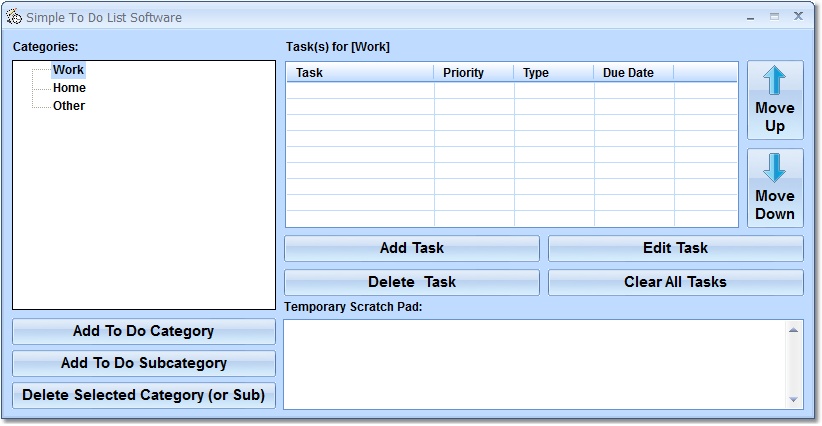This screenshot has height=426, width=822.
Task: Click the application icon in title bar
Action: click(x=14, y=17)
